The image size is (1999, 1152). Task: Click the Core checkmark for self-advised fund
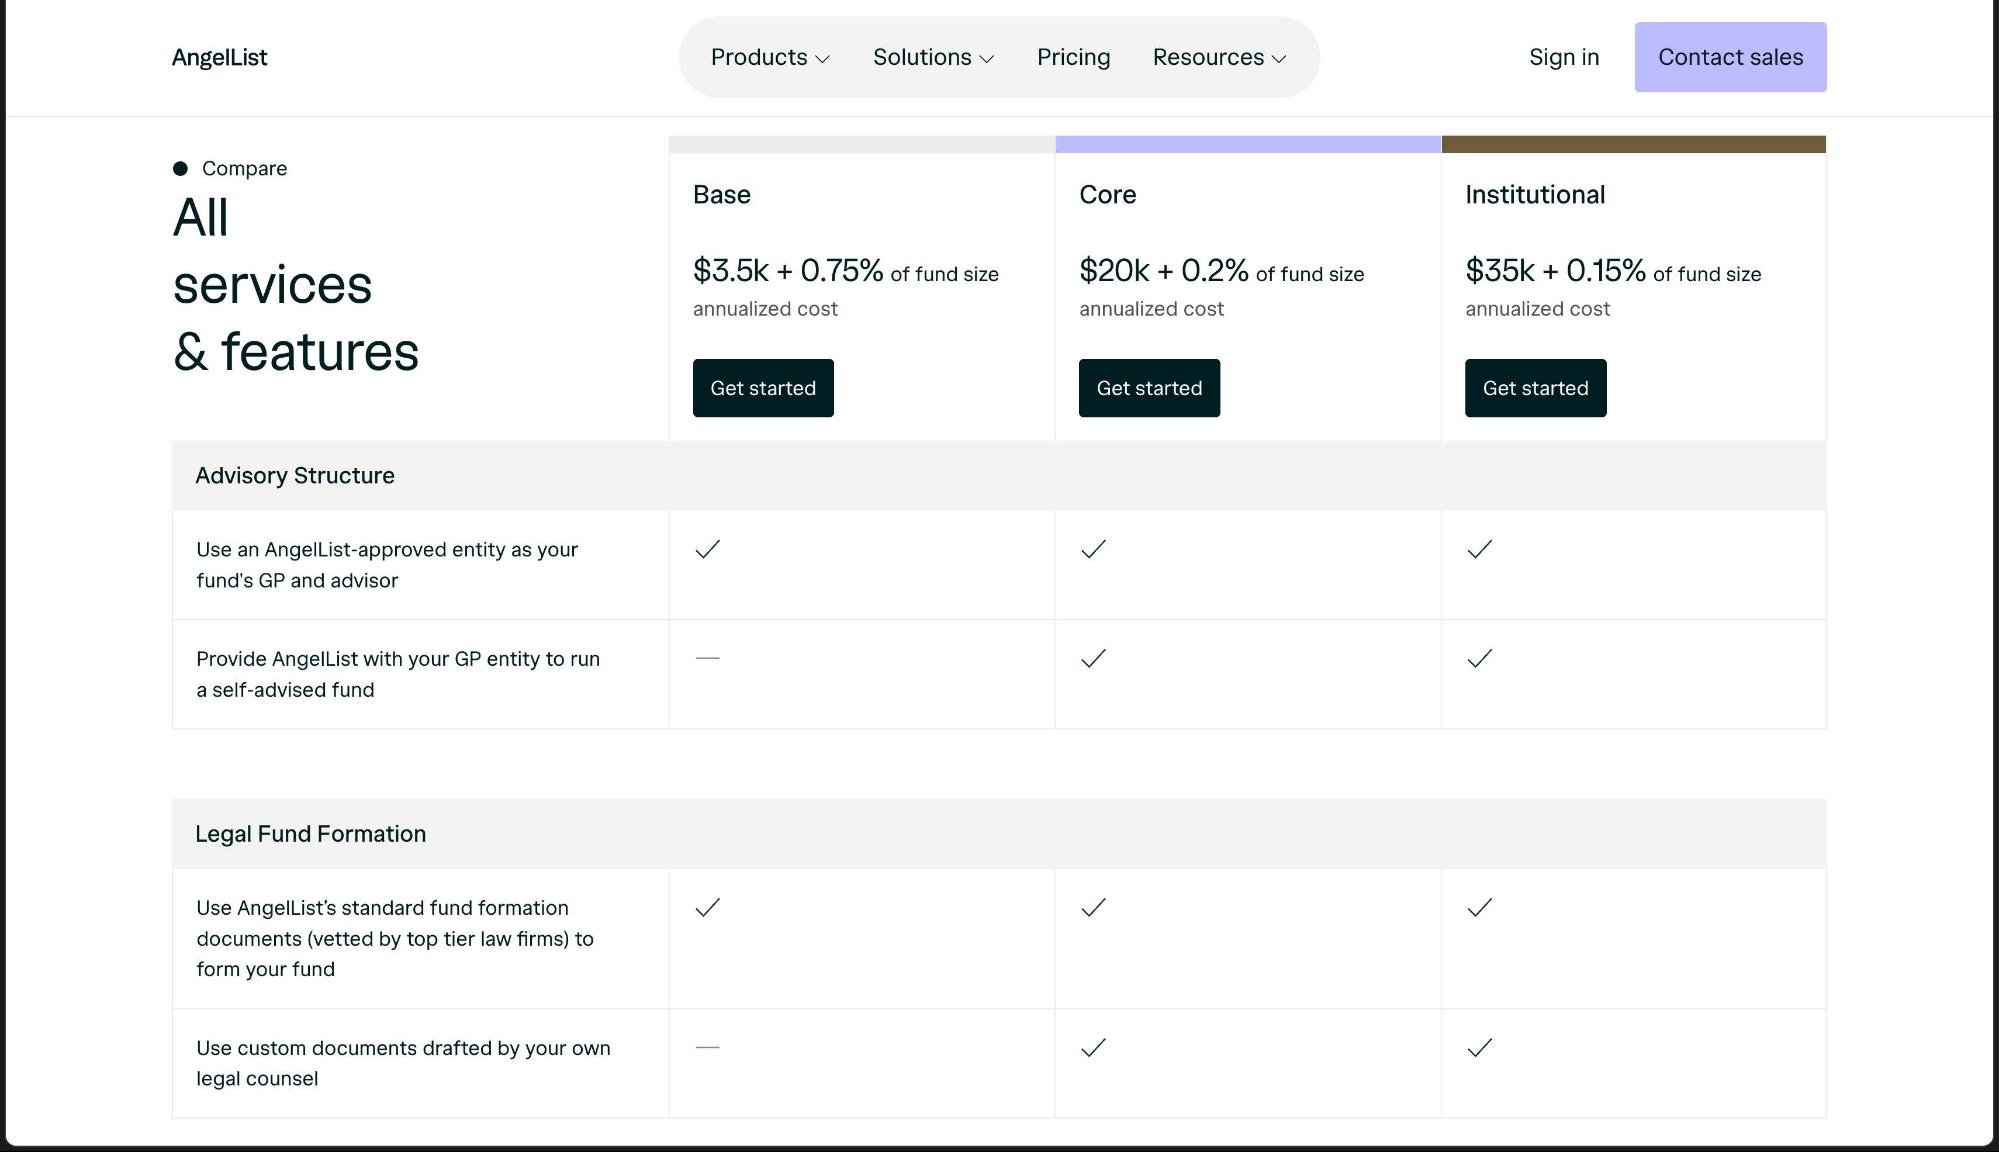(1094, 658)
